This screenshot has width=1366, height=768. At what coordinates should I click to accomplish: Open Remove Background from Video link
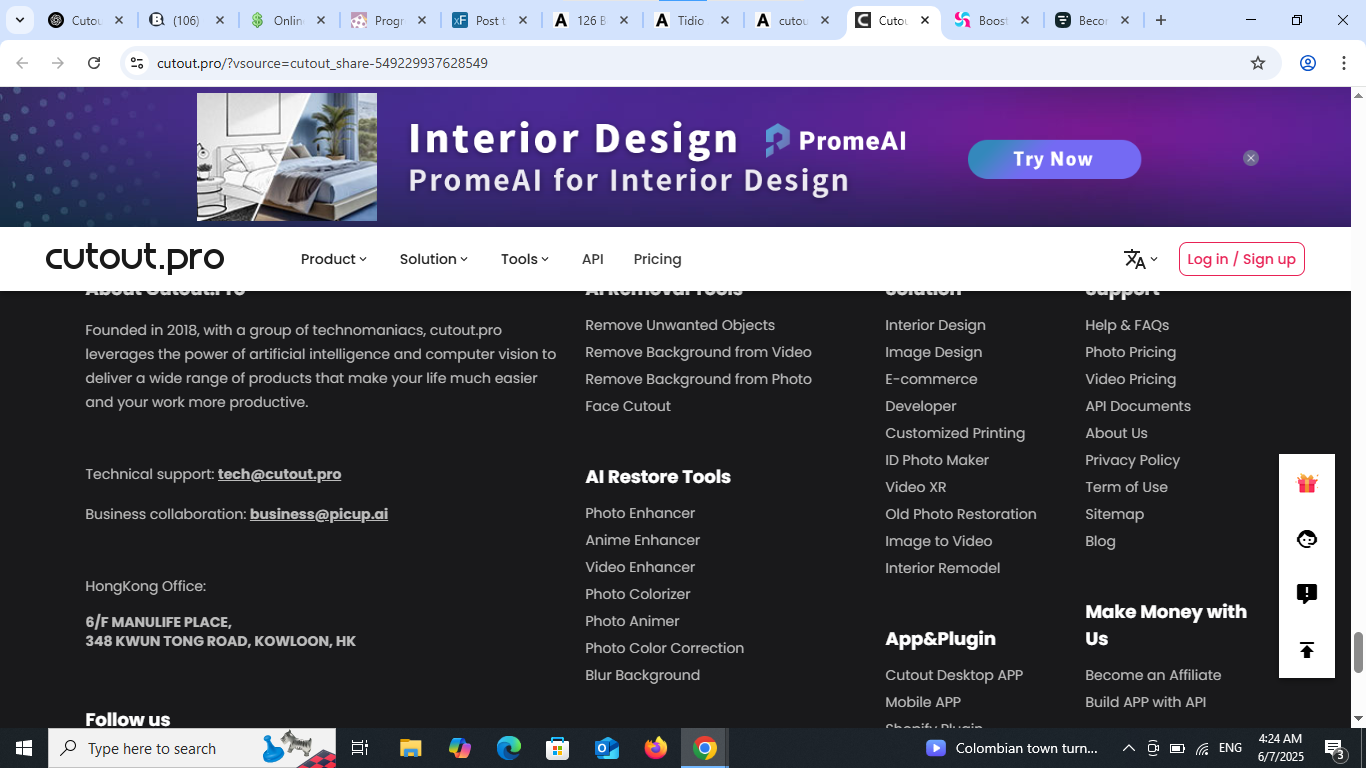(x=698, y=352)
